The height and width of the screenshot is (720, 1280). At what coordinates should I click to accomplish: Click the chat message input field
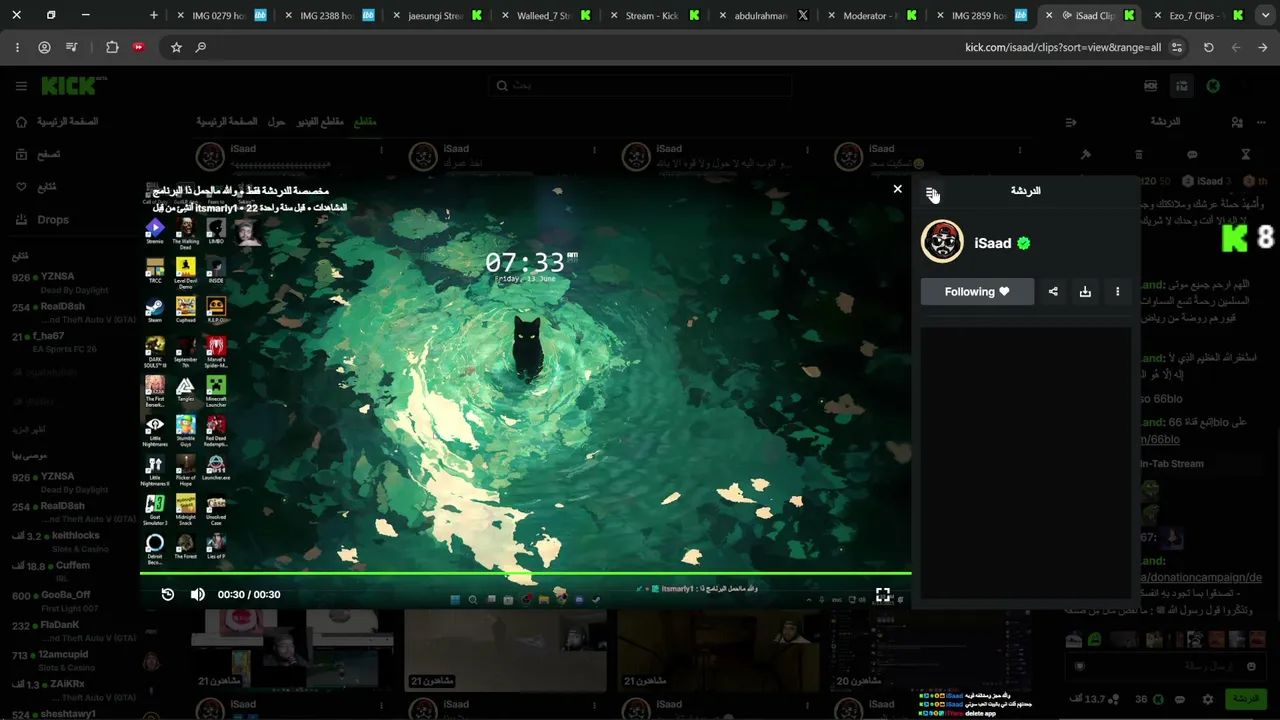tap(1167, 666)
